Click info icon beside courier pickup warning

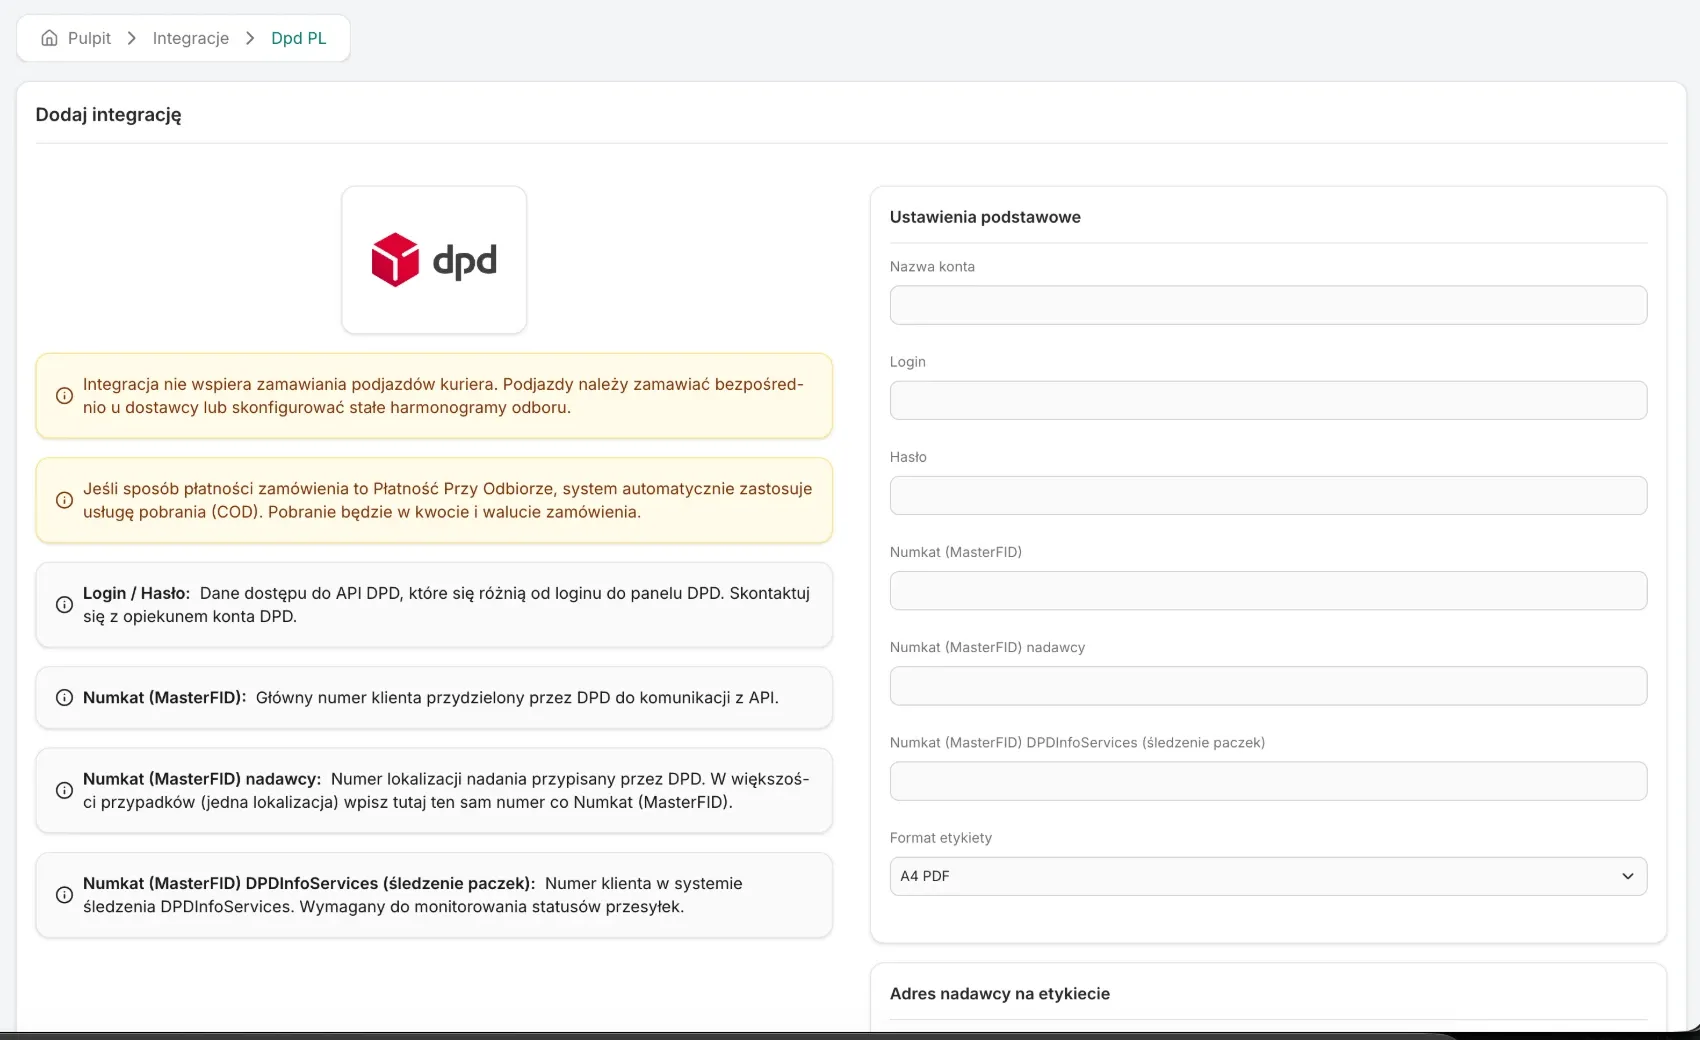click(64, 396)
